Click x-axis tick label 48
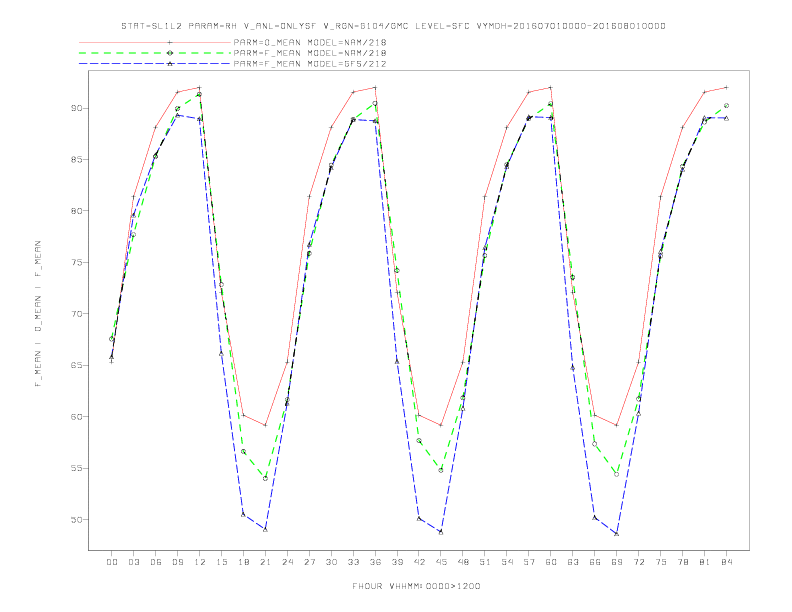Screen dimensions: 792x612 [x=463, y=562]
